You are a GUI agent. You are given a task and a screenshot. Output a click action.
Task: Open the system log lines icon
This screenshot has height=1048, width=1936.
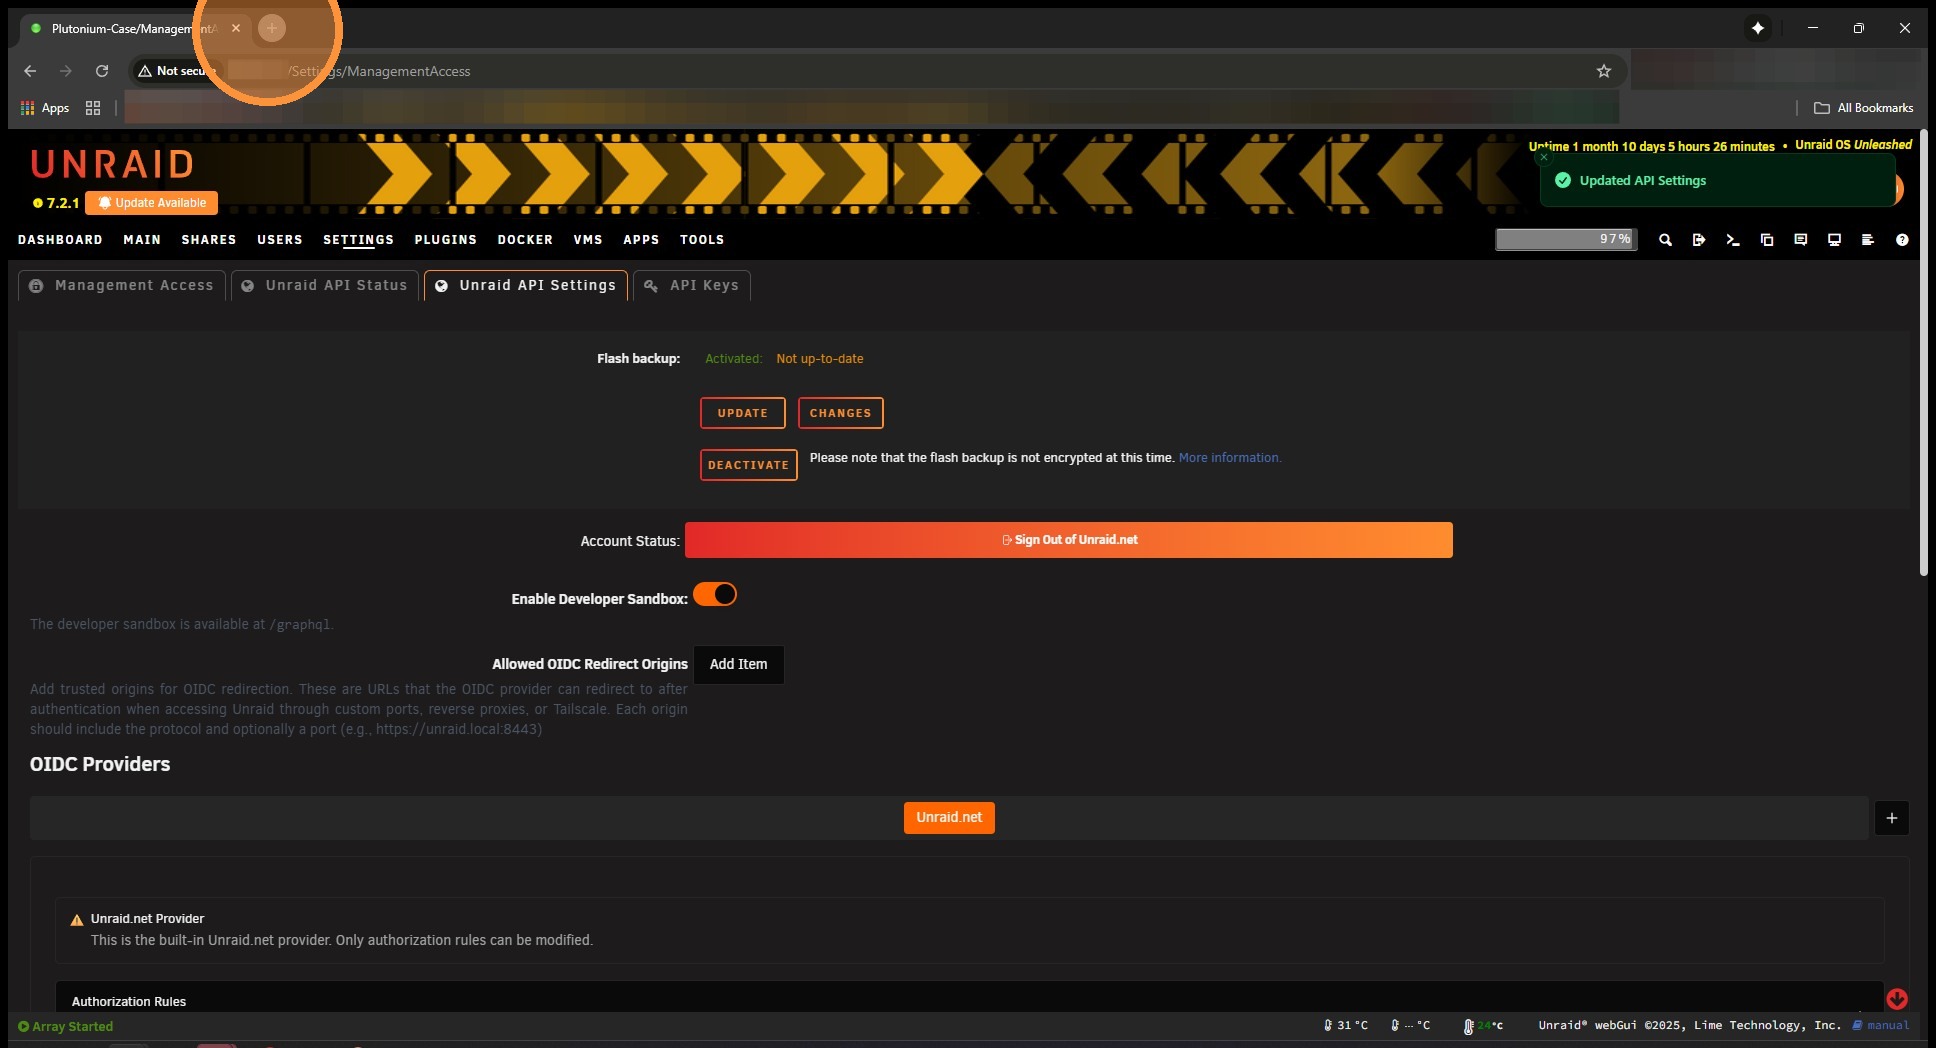1868,240
